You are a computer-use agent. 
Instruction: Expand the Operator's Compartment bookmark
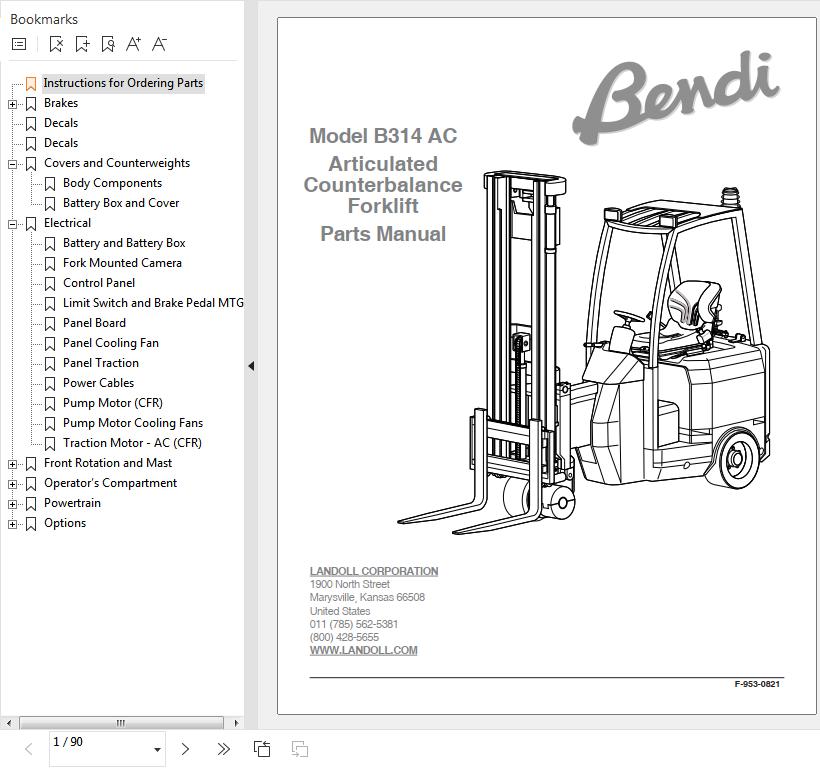pos(12,485)
